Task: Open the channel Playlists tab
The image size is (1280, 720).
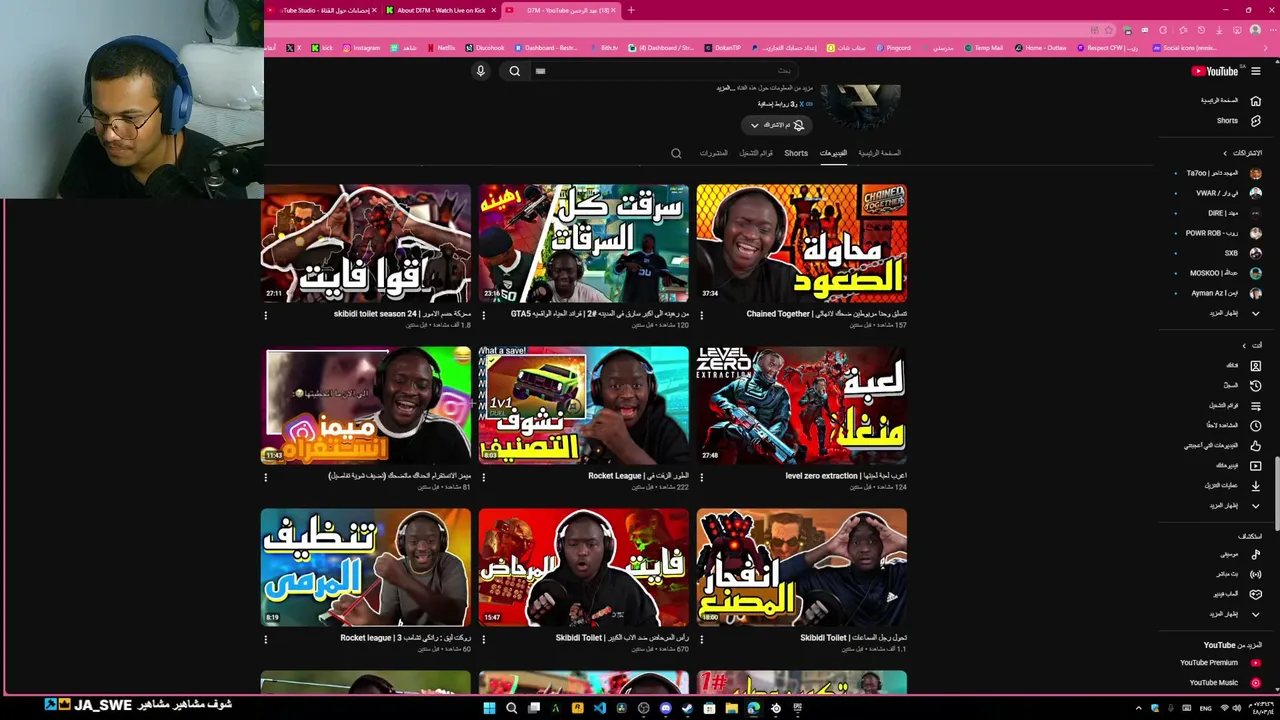Action: [x=756, y=153]
